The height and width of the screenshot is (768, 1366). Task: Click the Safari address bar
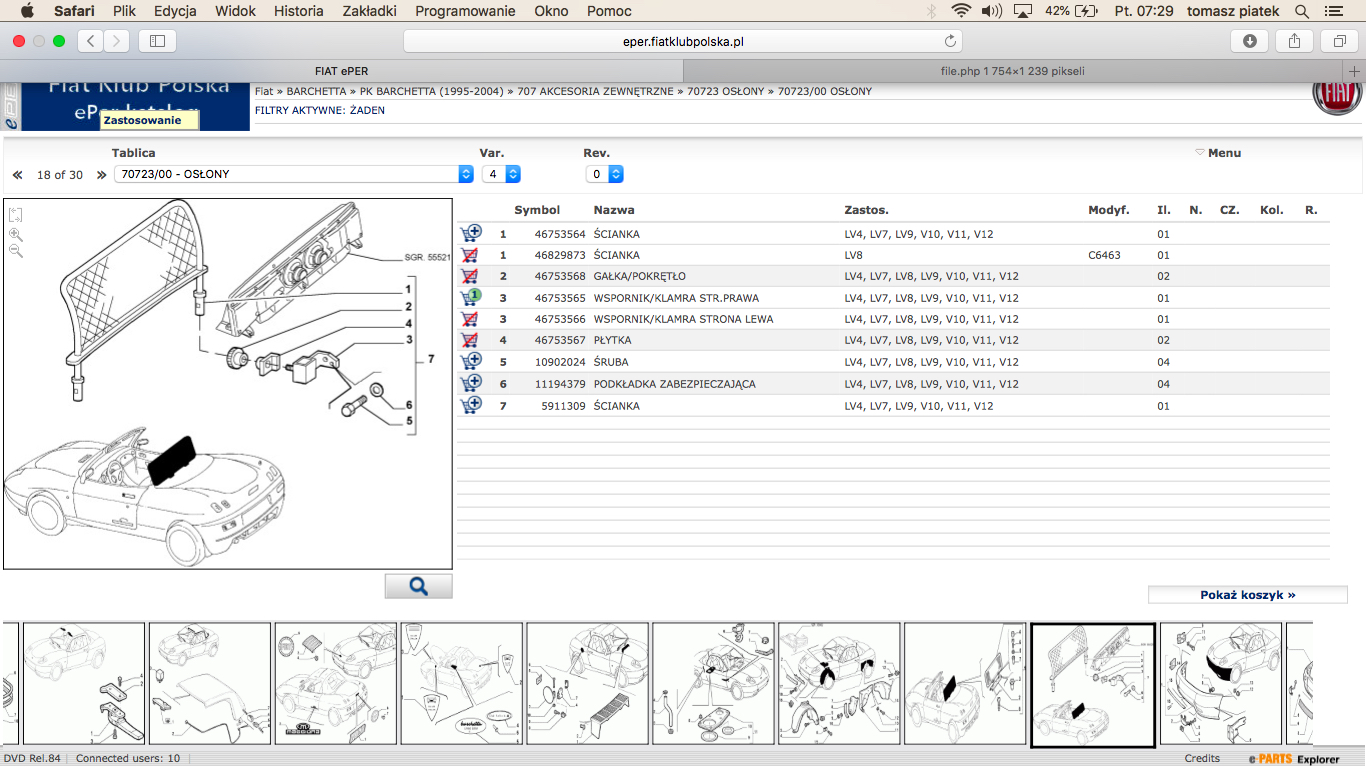(x=682, y=41)
